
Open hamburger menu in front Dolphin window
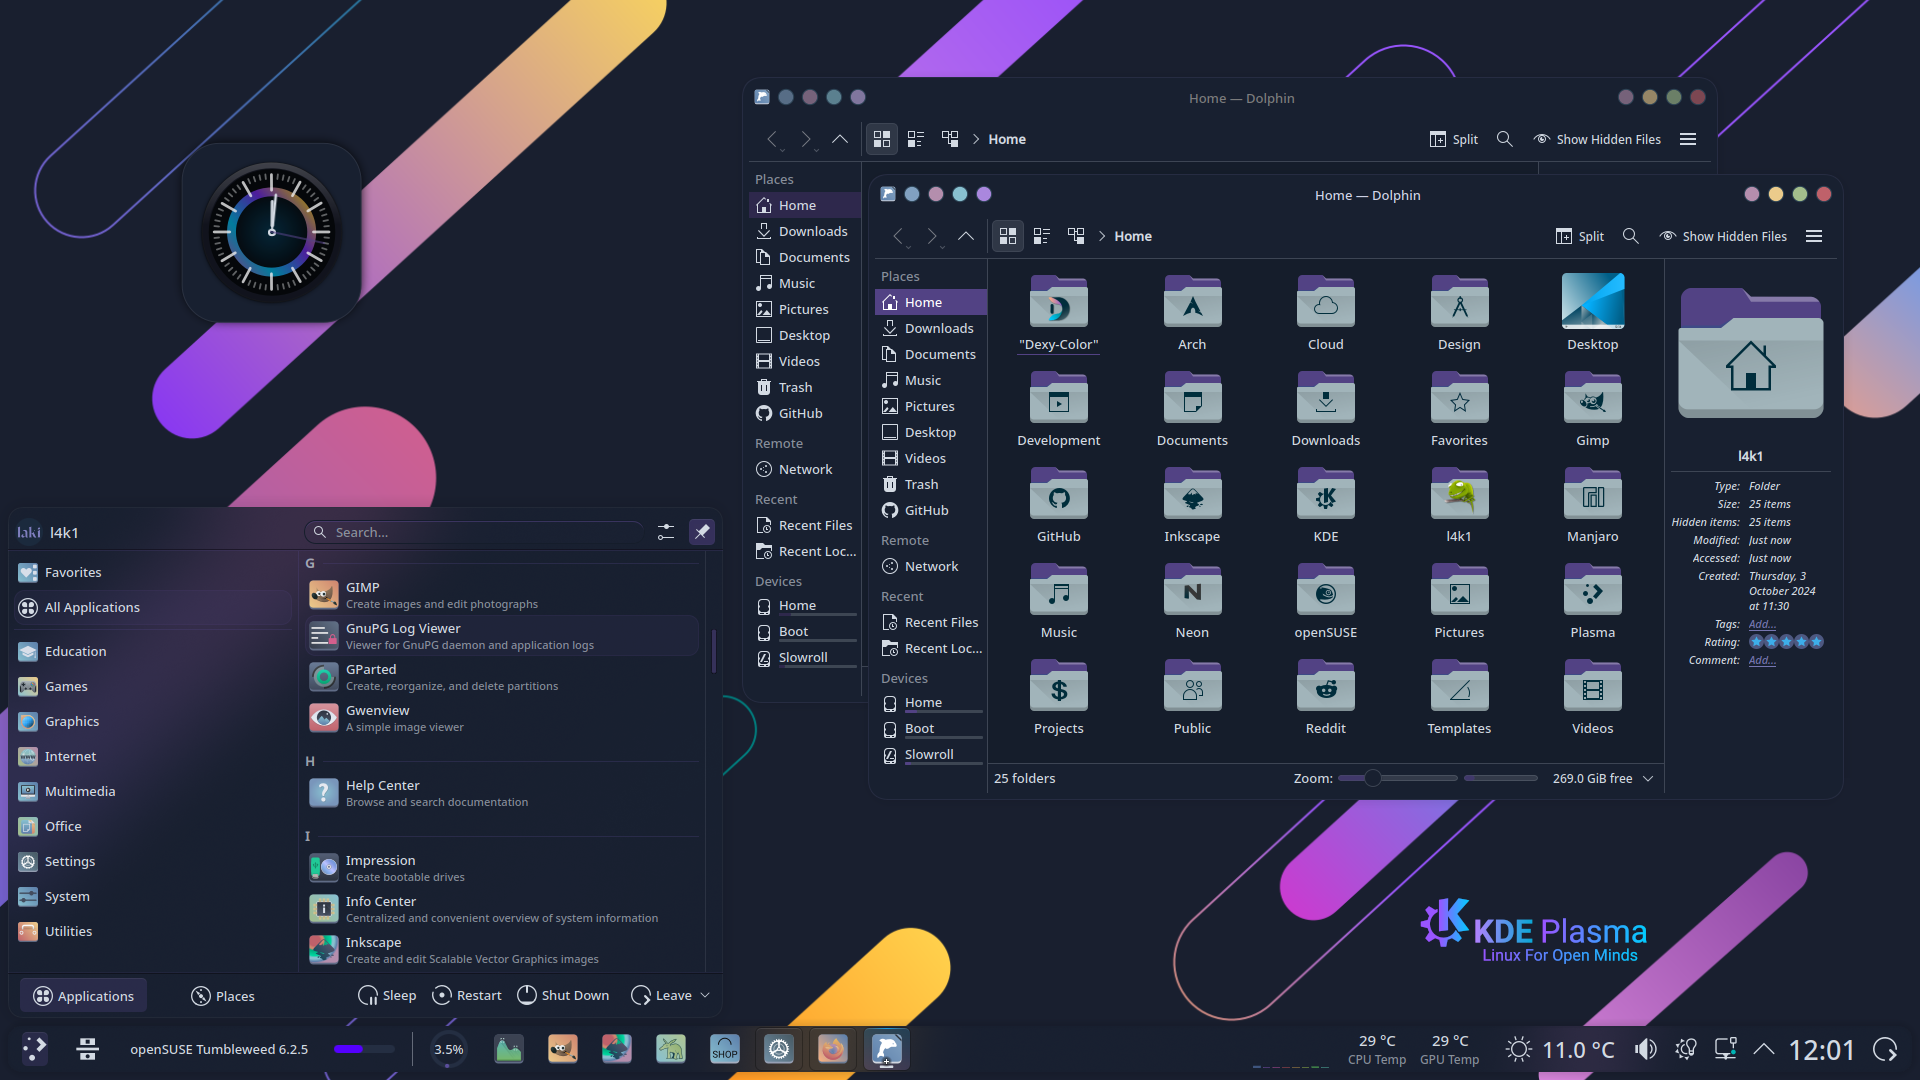(x=1814, y=236)
